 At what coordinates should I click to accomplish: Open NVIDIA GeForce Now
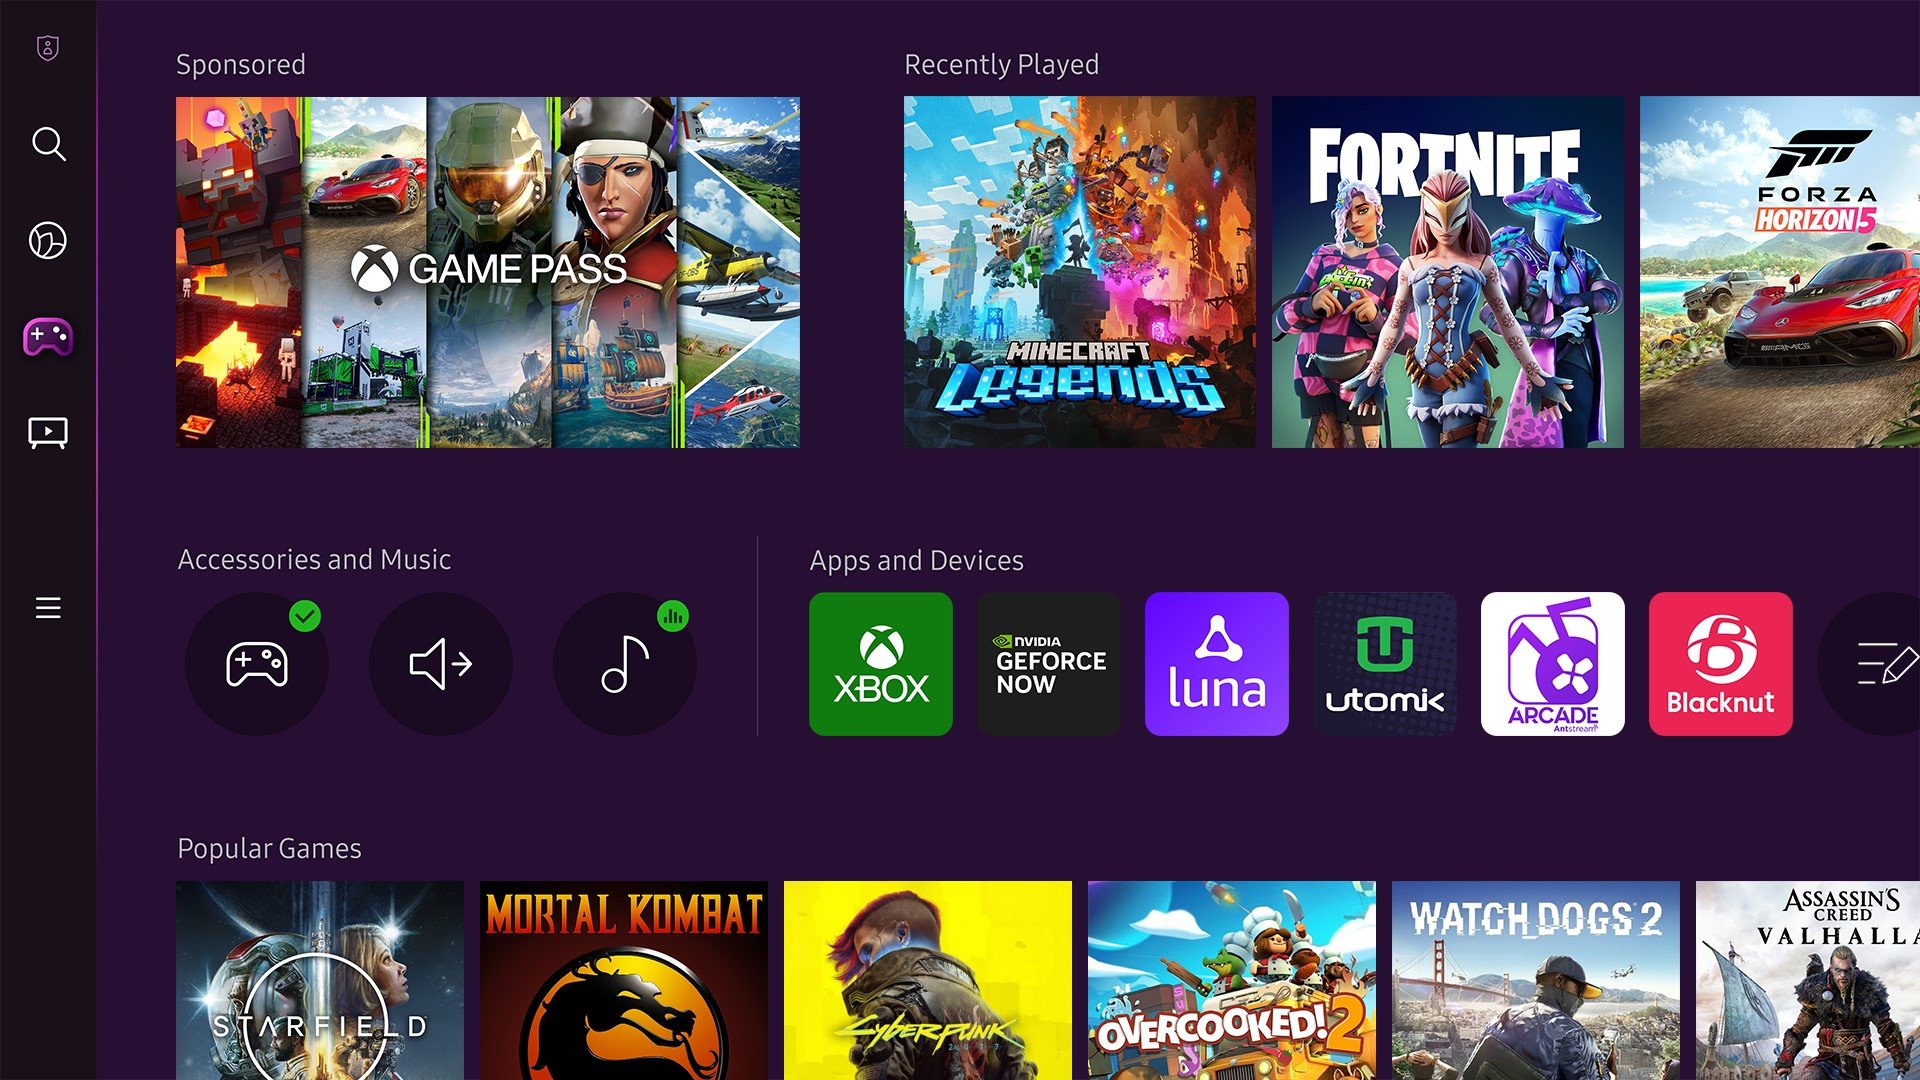pos(1048,663)
